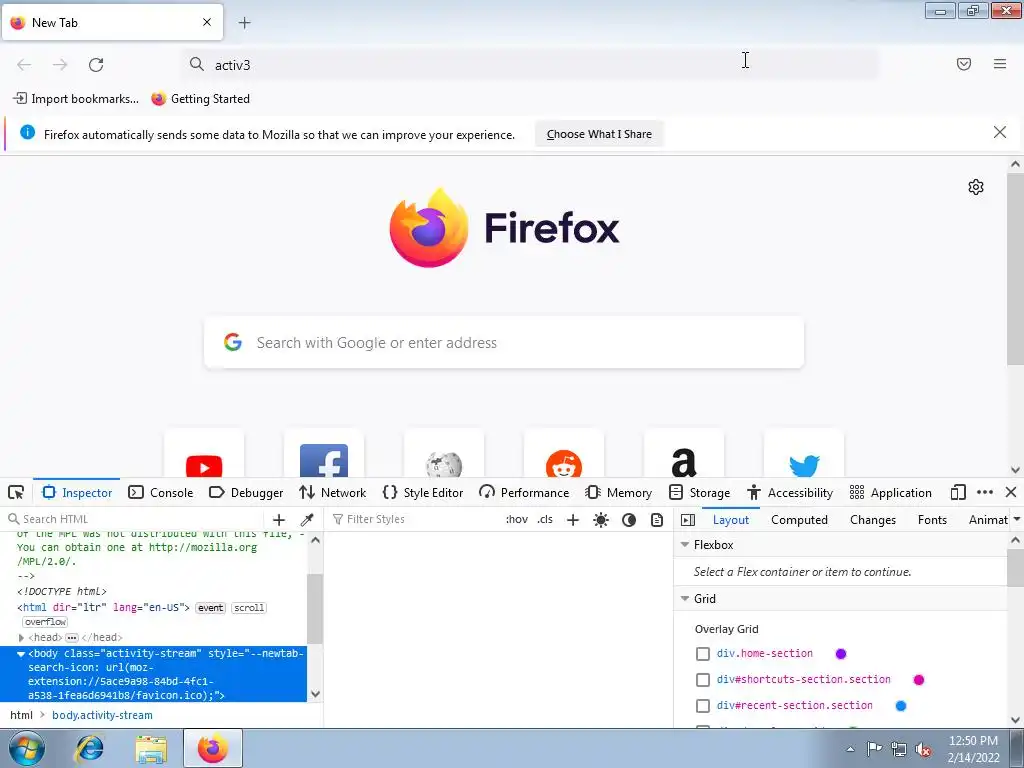Screen dimensions: 1024x768
Task: Open the Application tab
Action: (891, 492)
